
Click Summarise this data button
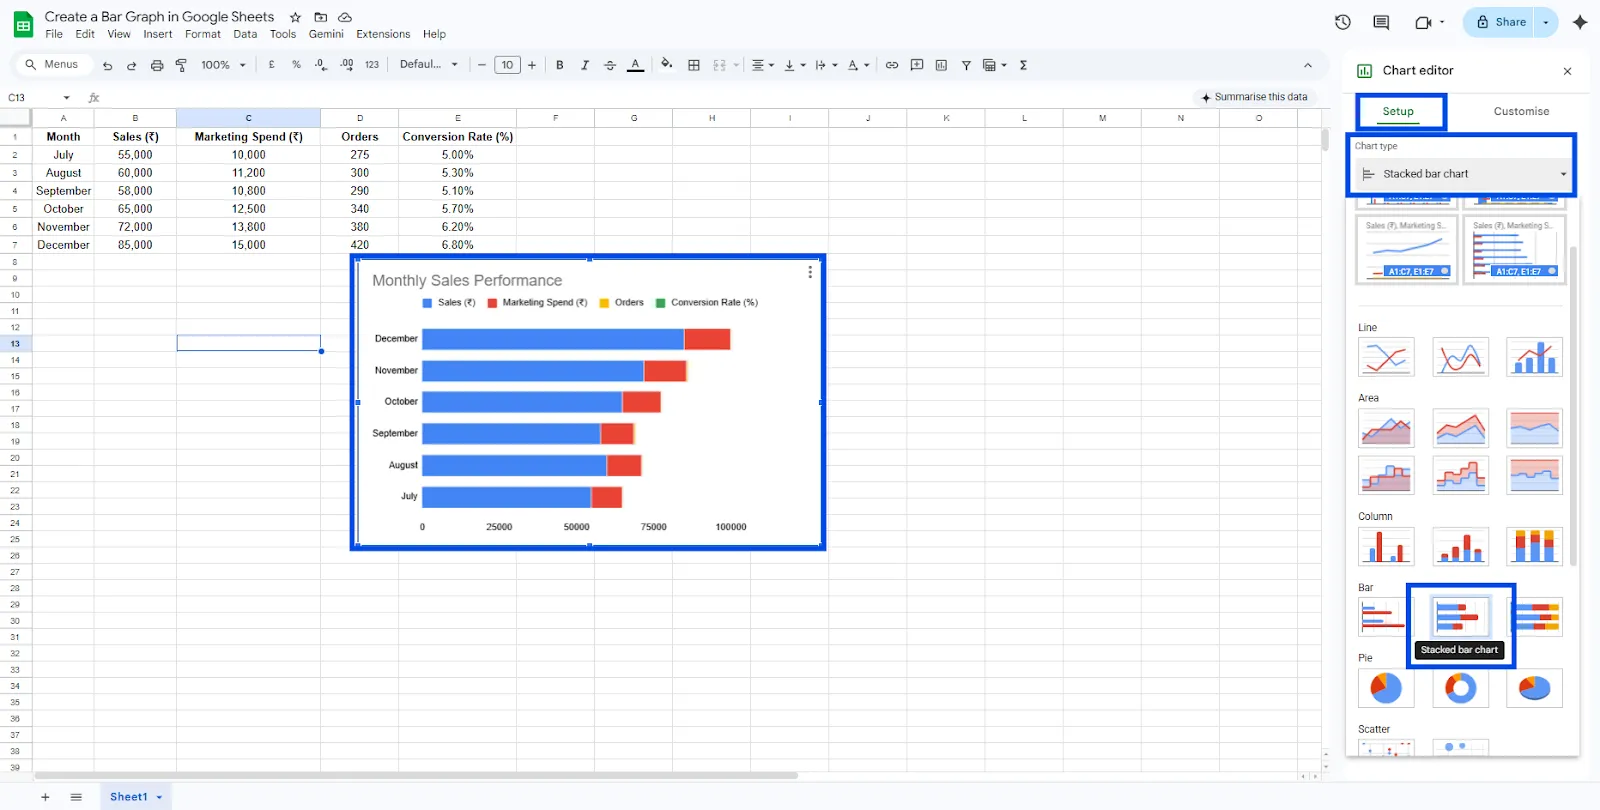[1254, 97]
